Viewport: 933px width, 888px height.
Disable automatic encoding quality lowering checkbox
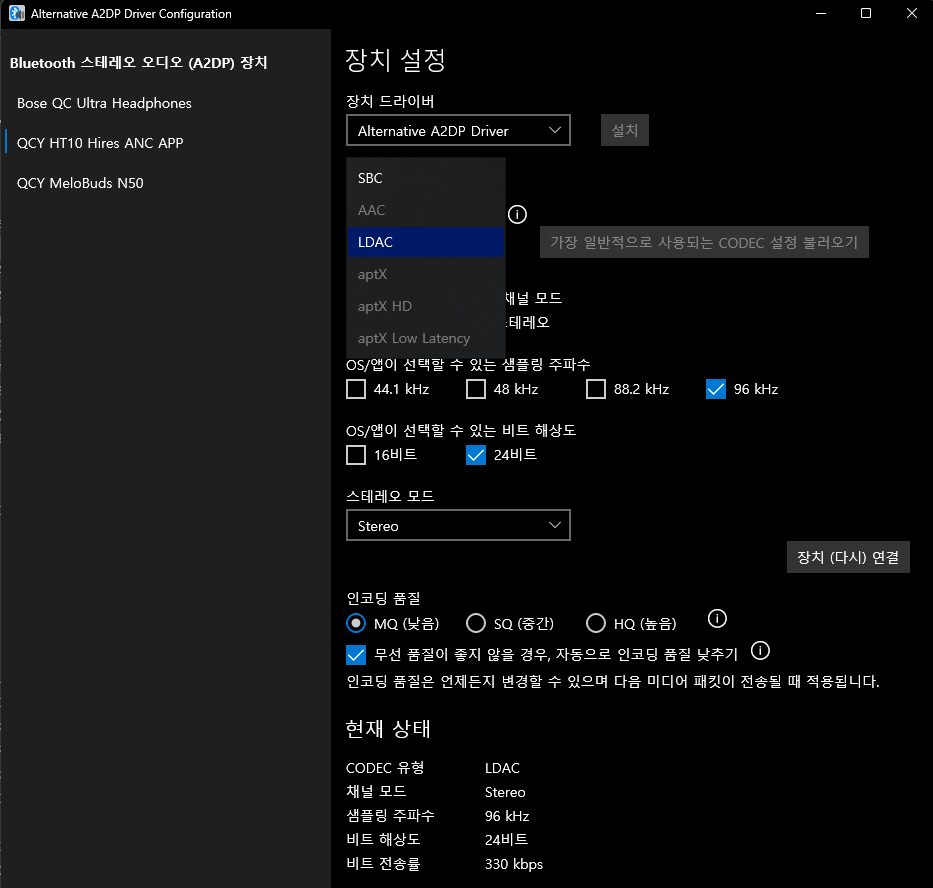(x=355, y=655)
